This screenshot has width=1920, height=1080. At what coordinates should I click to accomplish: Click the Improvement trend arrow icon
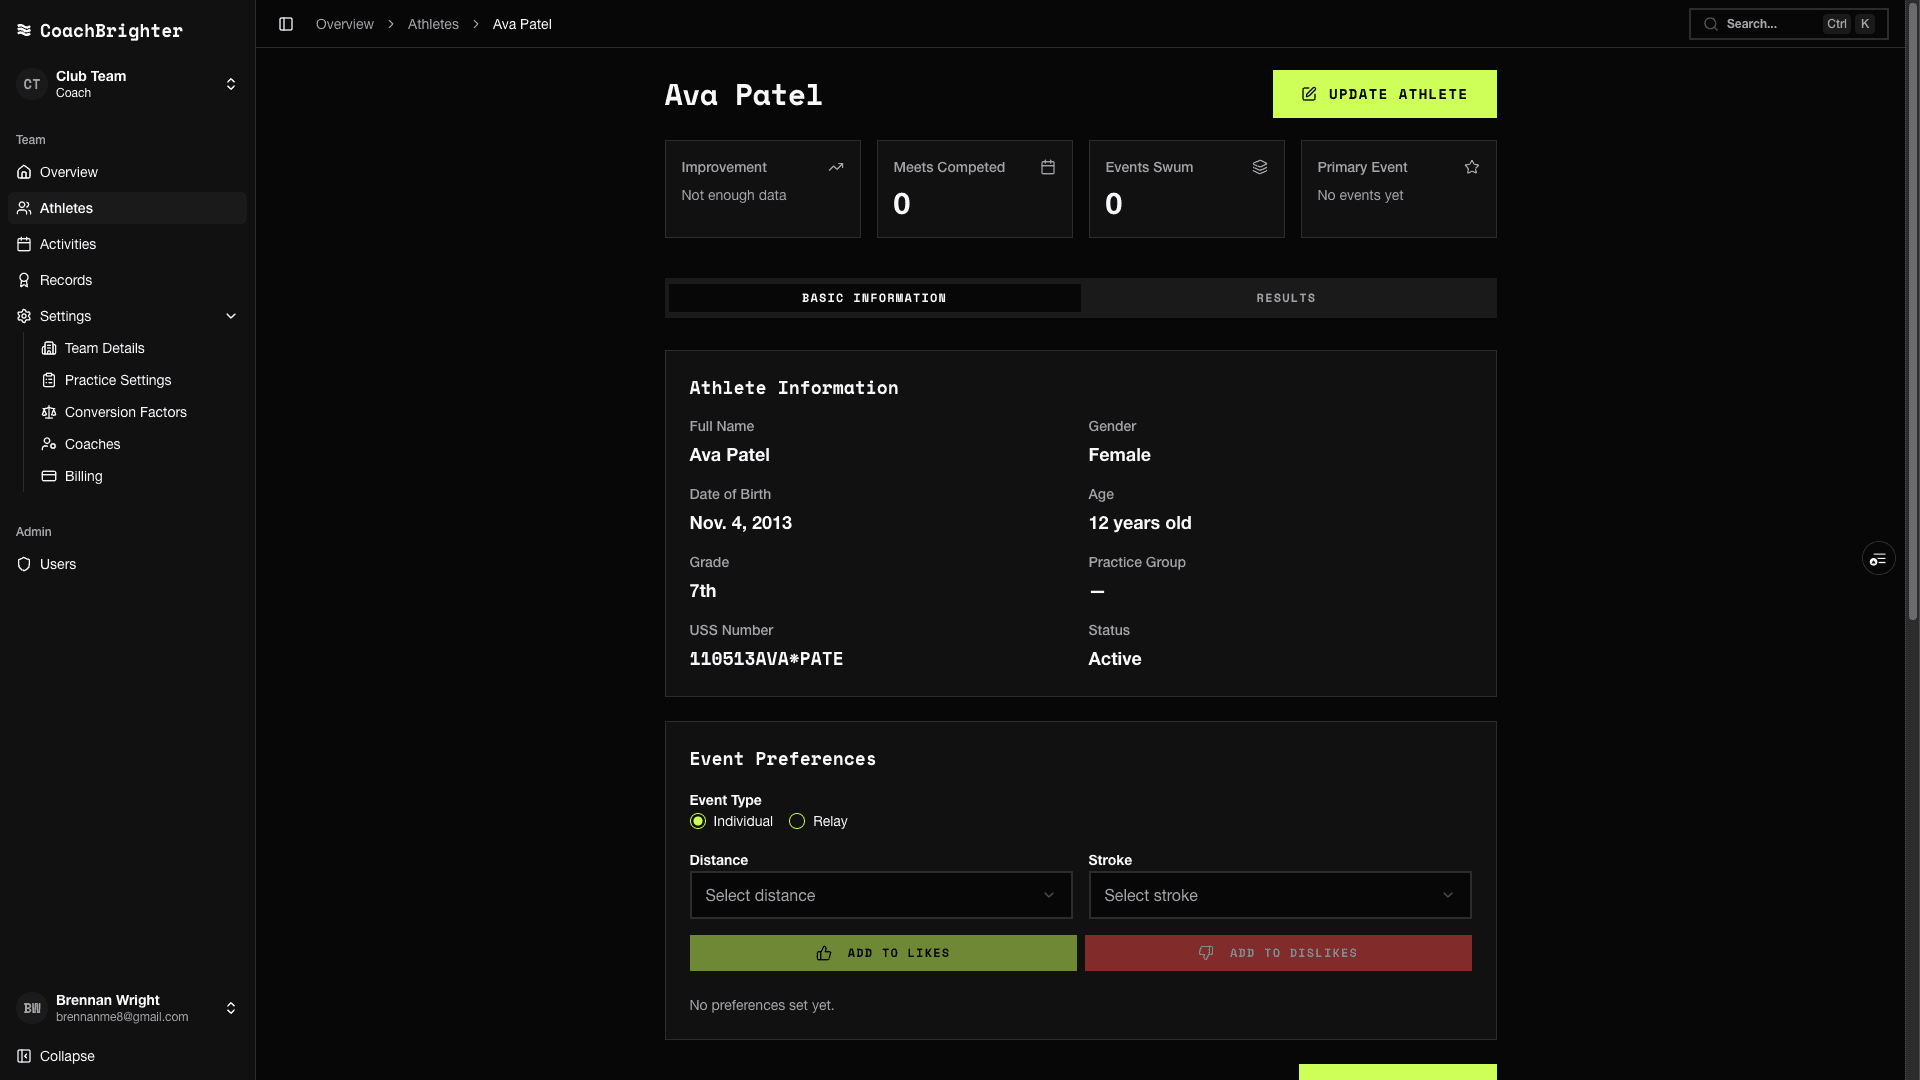tap(836, 167)
